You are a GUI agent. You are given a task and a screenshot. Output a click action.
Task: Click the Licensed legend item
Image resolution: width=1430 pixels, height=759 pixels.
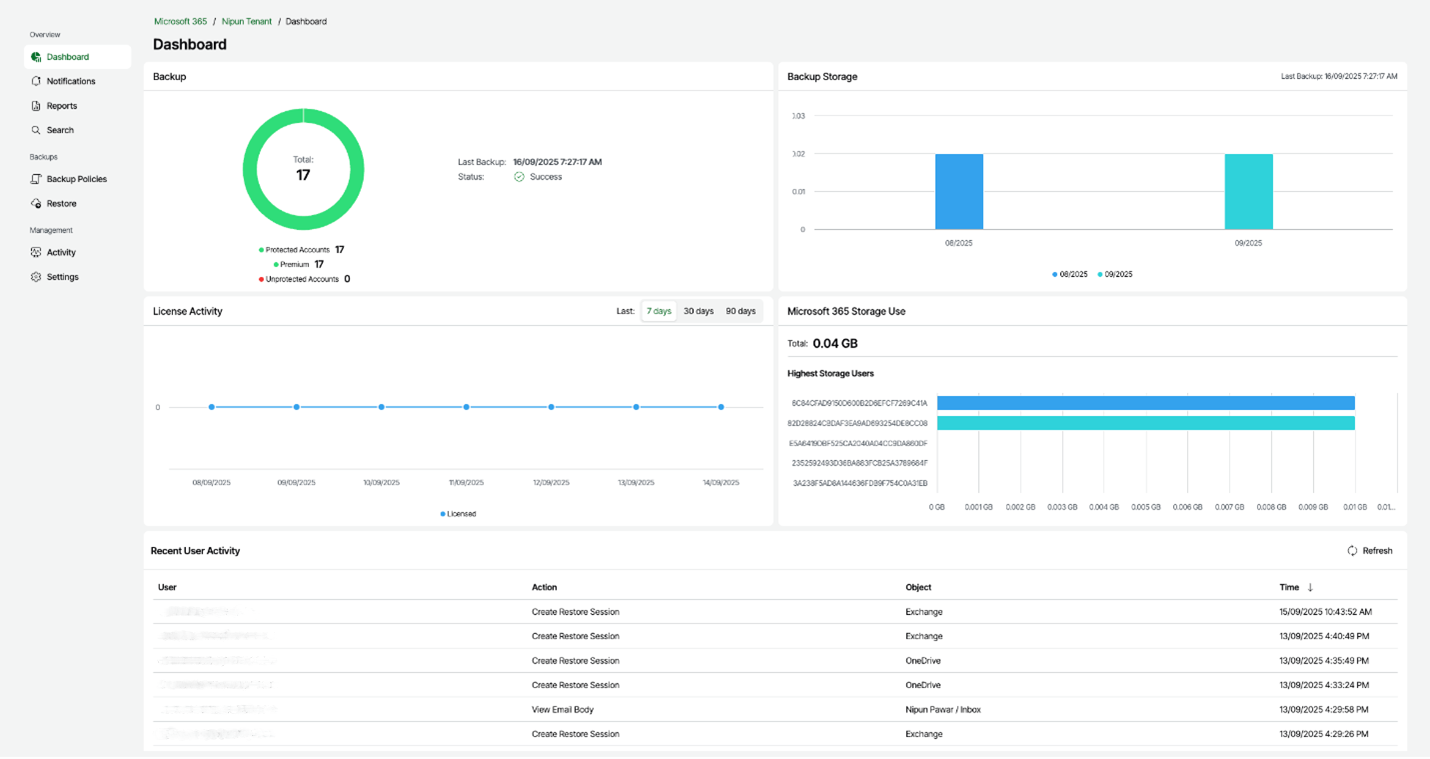459,514
